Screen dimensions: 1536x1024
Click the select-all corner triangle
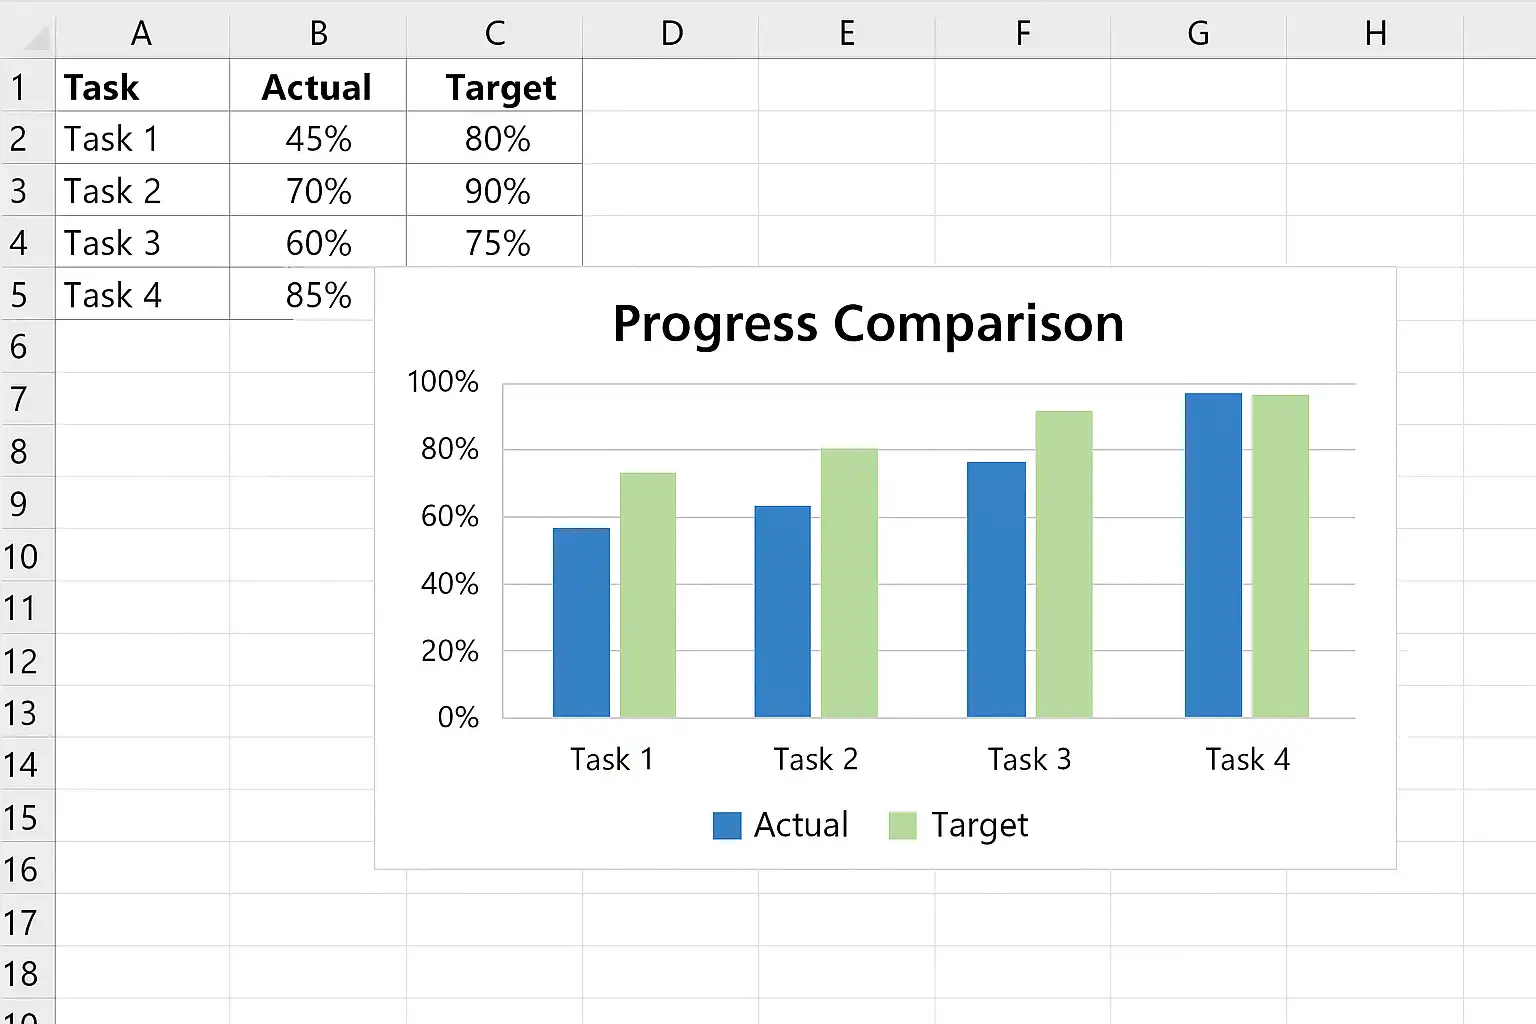36,38
